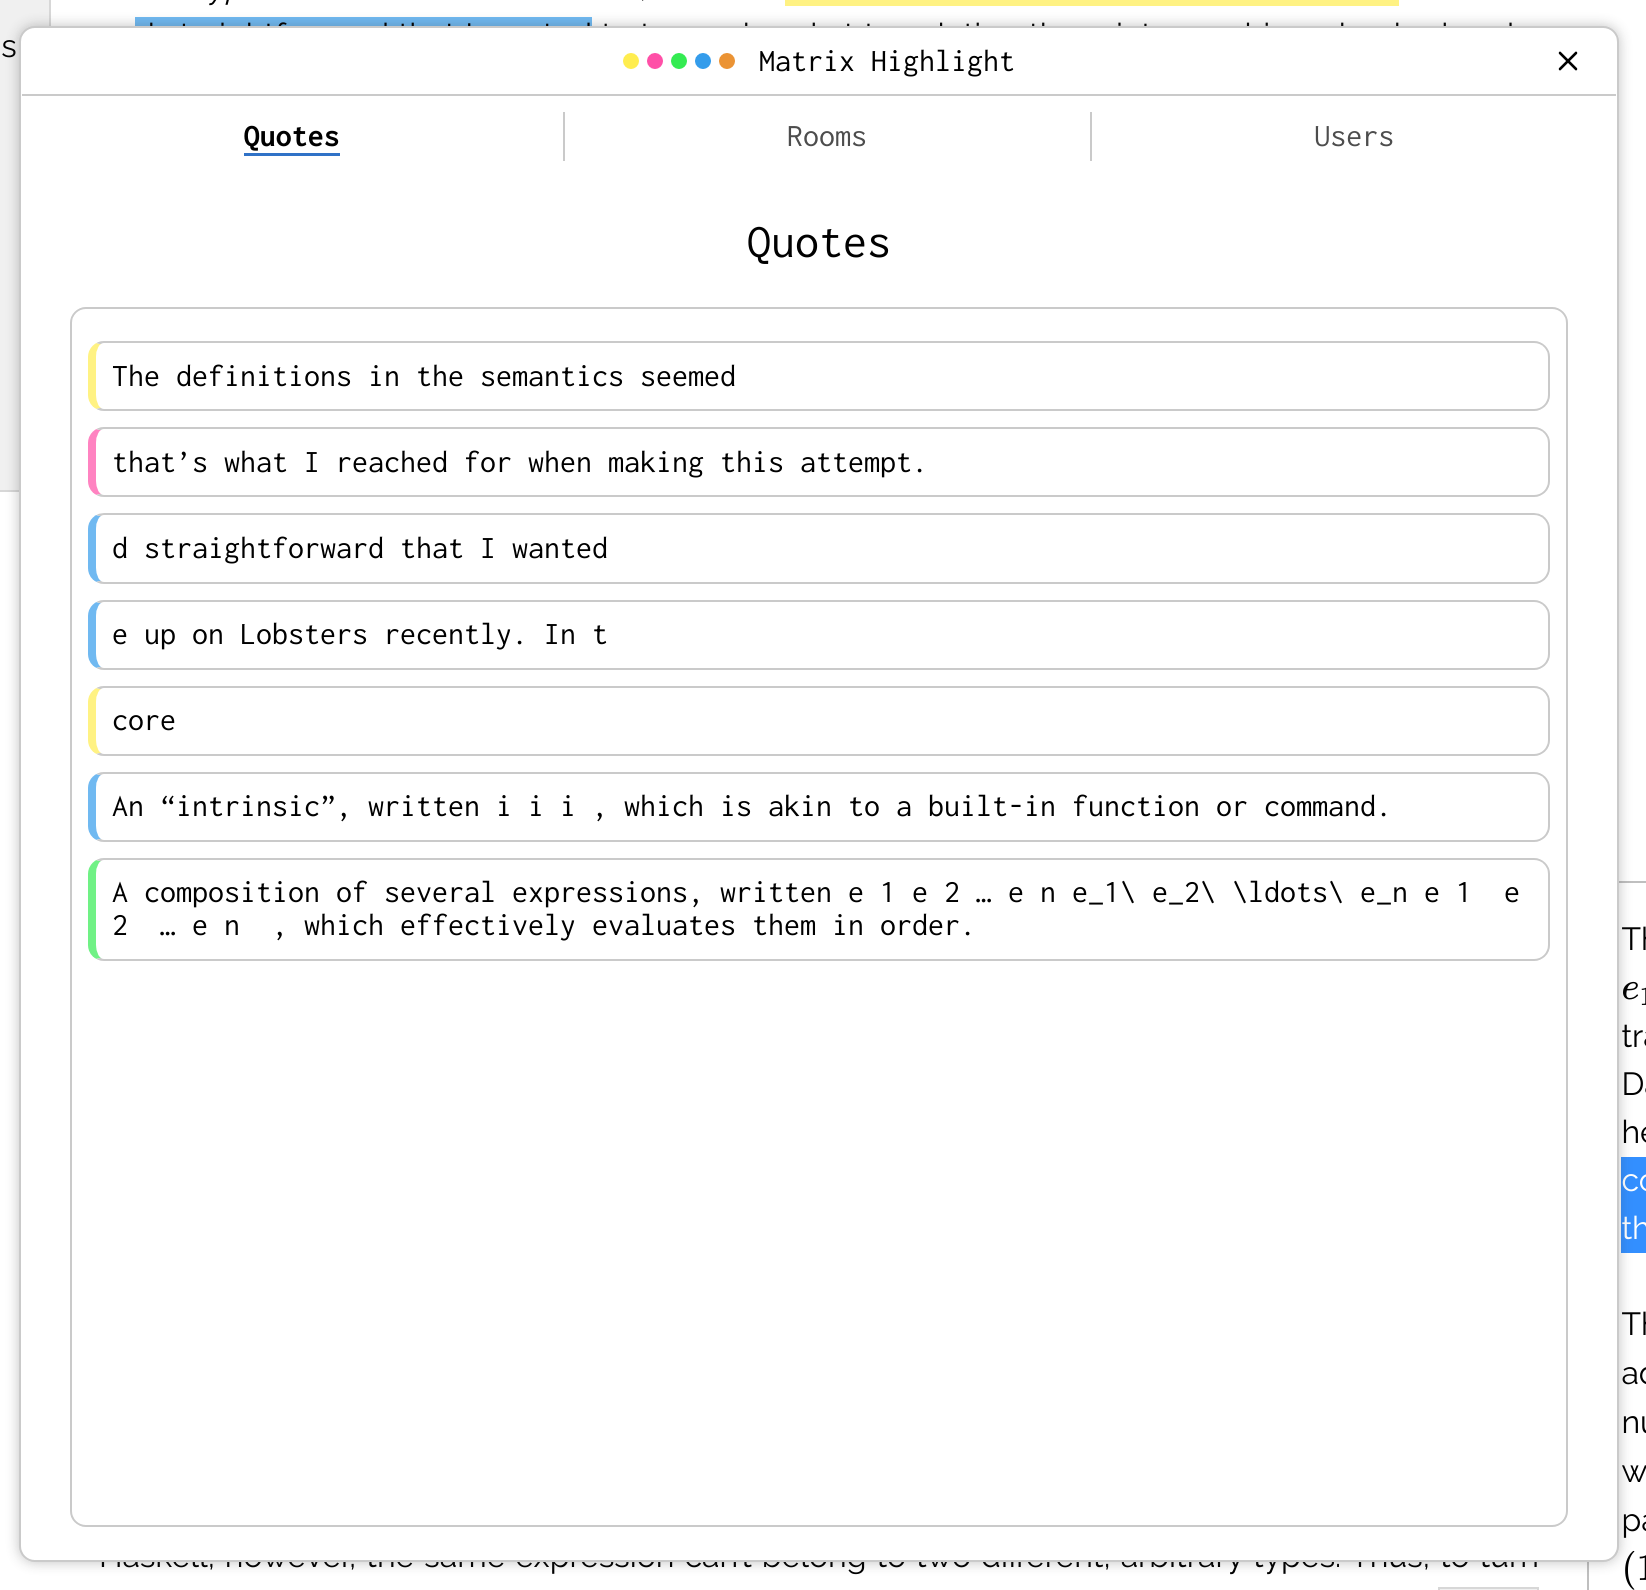
Task: Select the orange highlight color dot
Action: pos(727,60)
